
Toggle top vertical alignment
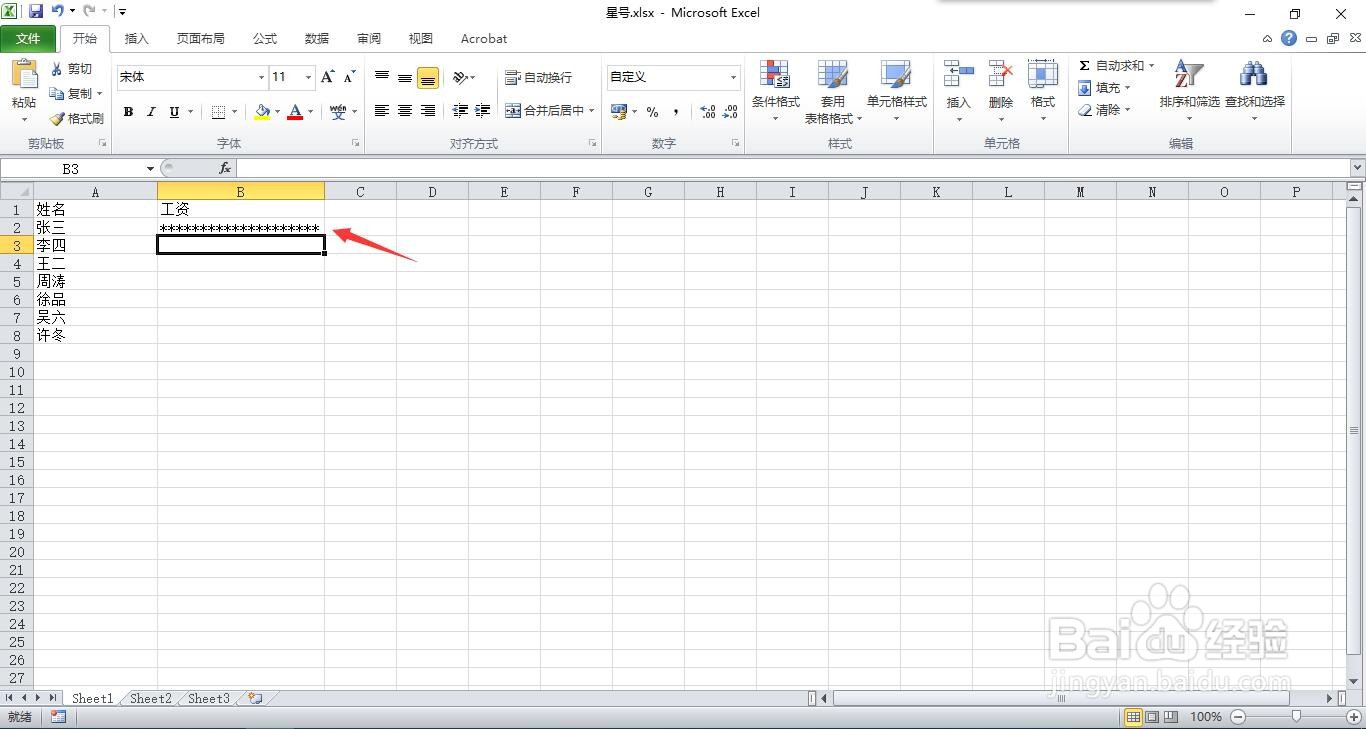tap(382, 77)
